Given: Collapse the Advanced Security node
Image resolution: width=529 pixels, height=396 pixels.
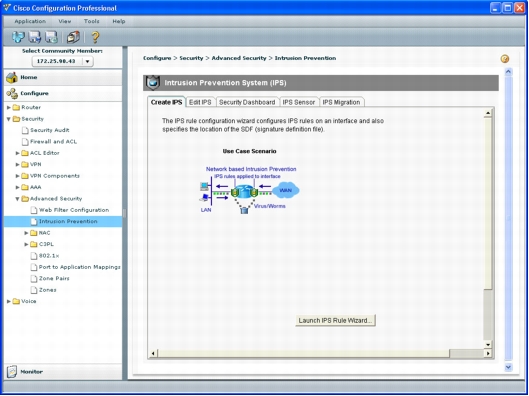Looking at the screenshot, I should (x=18, y=199).
